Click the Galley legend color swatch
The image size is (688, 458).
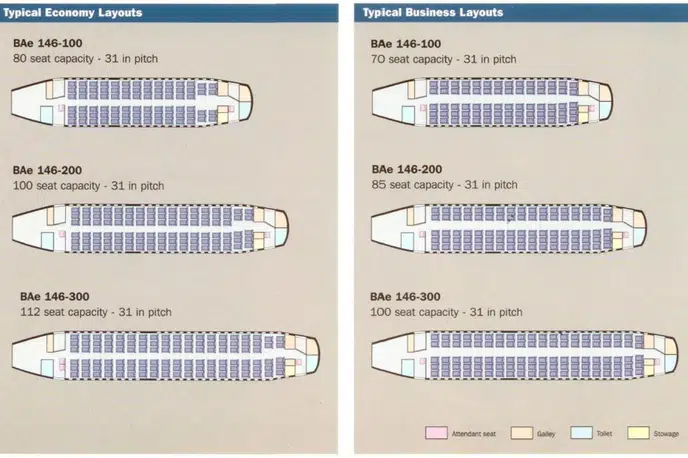521,433
